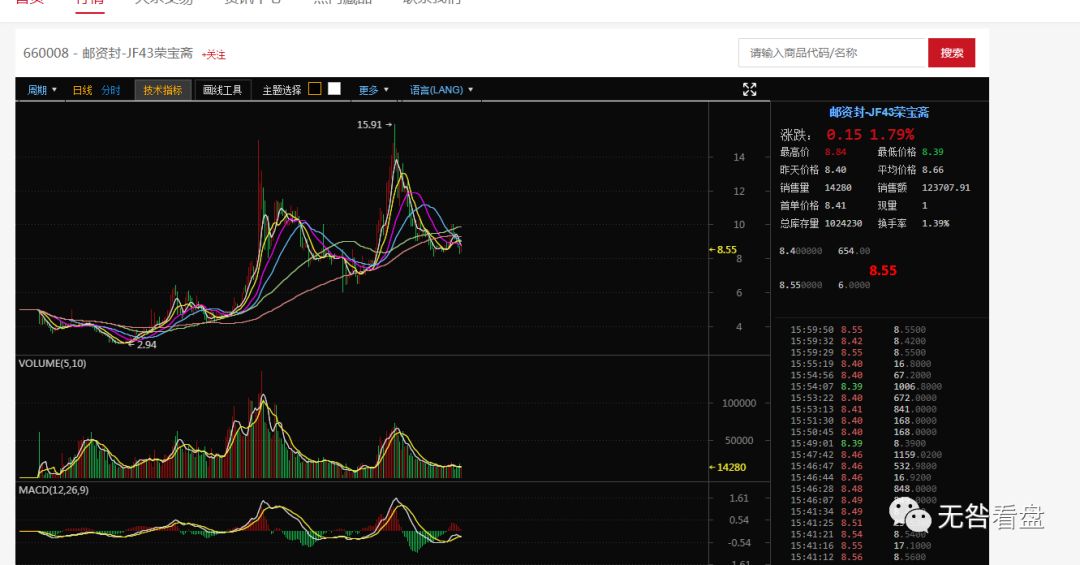This screenshot has height=565, width=1080.
Task: Click the 最高价 8.84 value
Action: click(835, 152)
